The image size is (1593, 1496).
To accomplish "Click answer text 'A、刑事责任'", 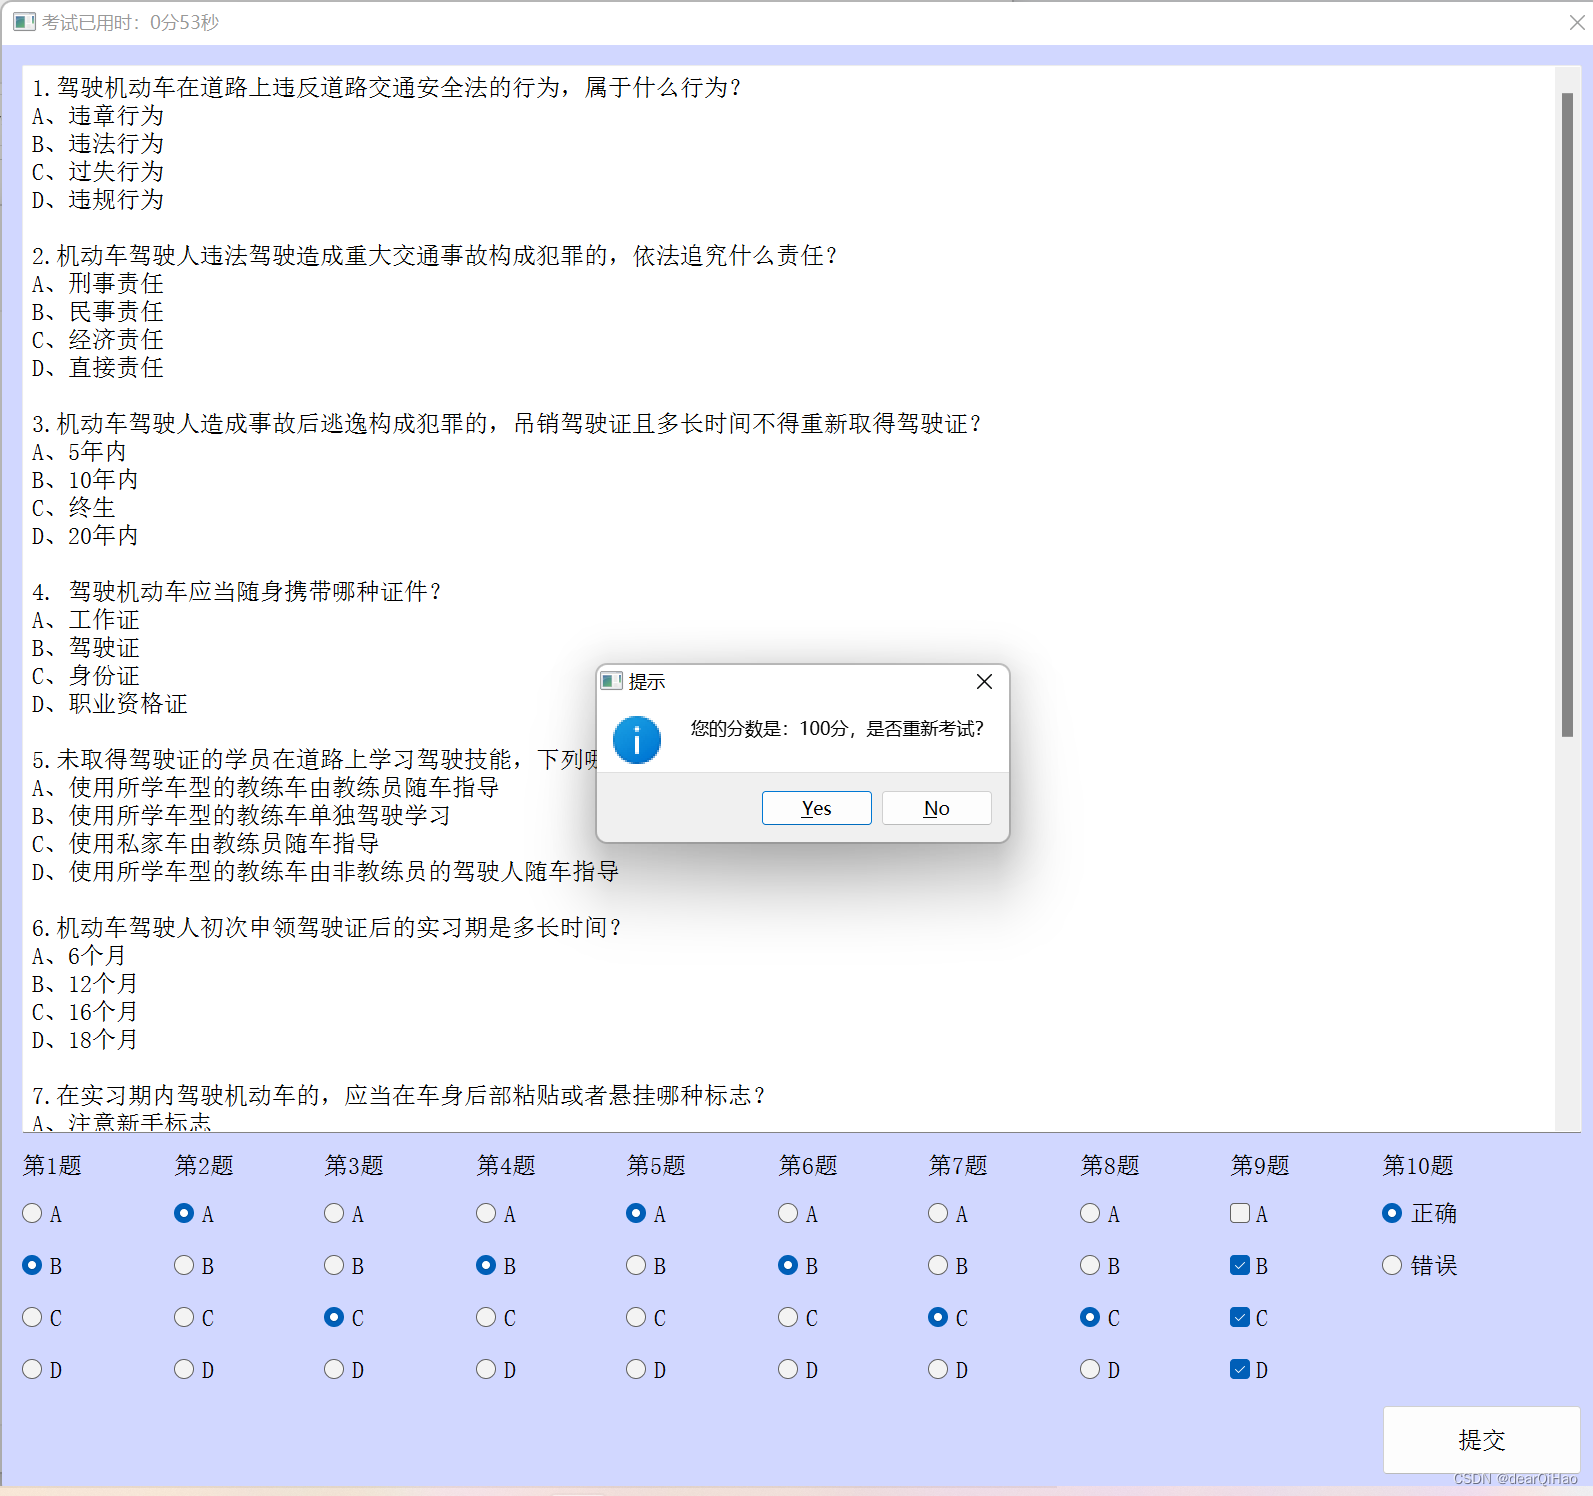I will coord(97,284).
